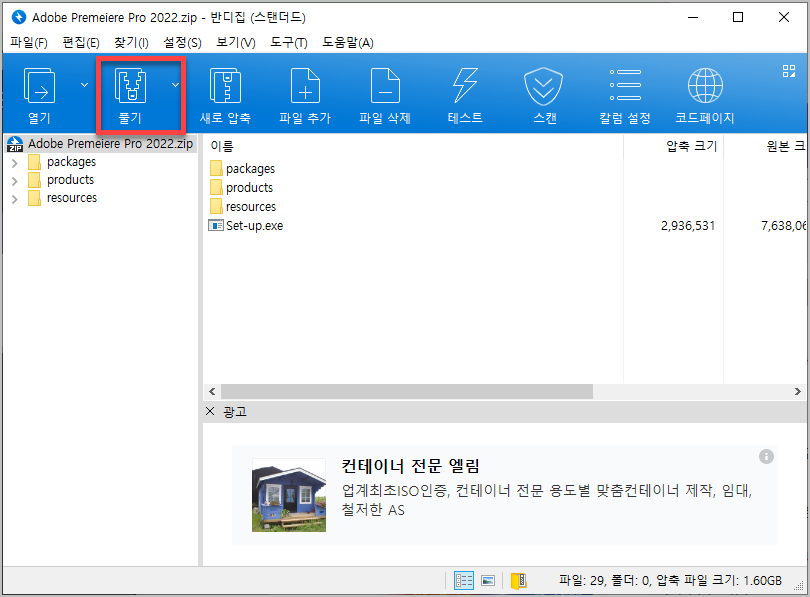Switch to details view in status bar

[x=463, y=580]
